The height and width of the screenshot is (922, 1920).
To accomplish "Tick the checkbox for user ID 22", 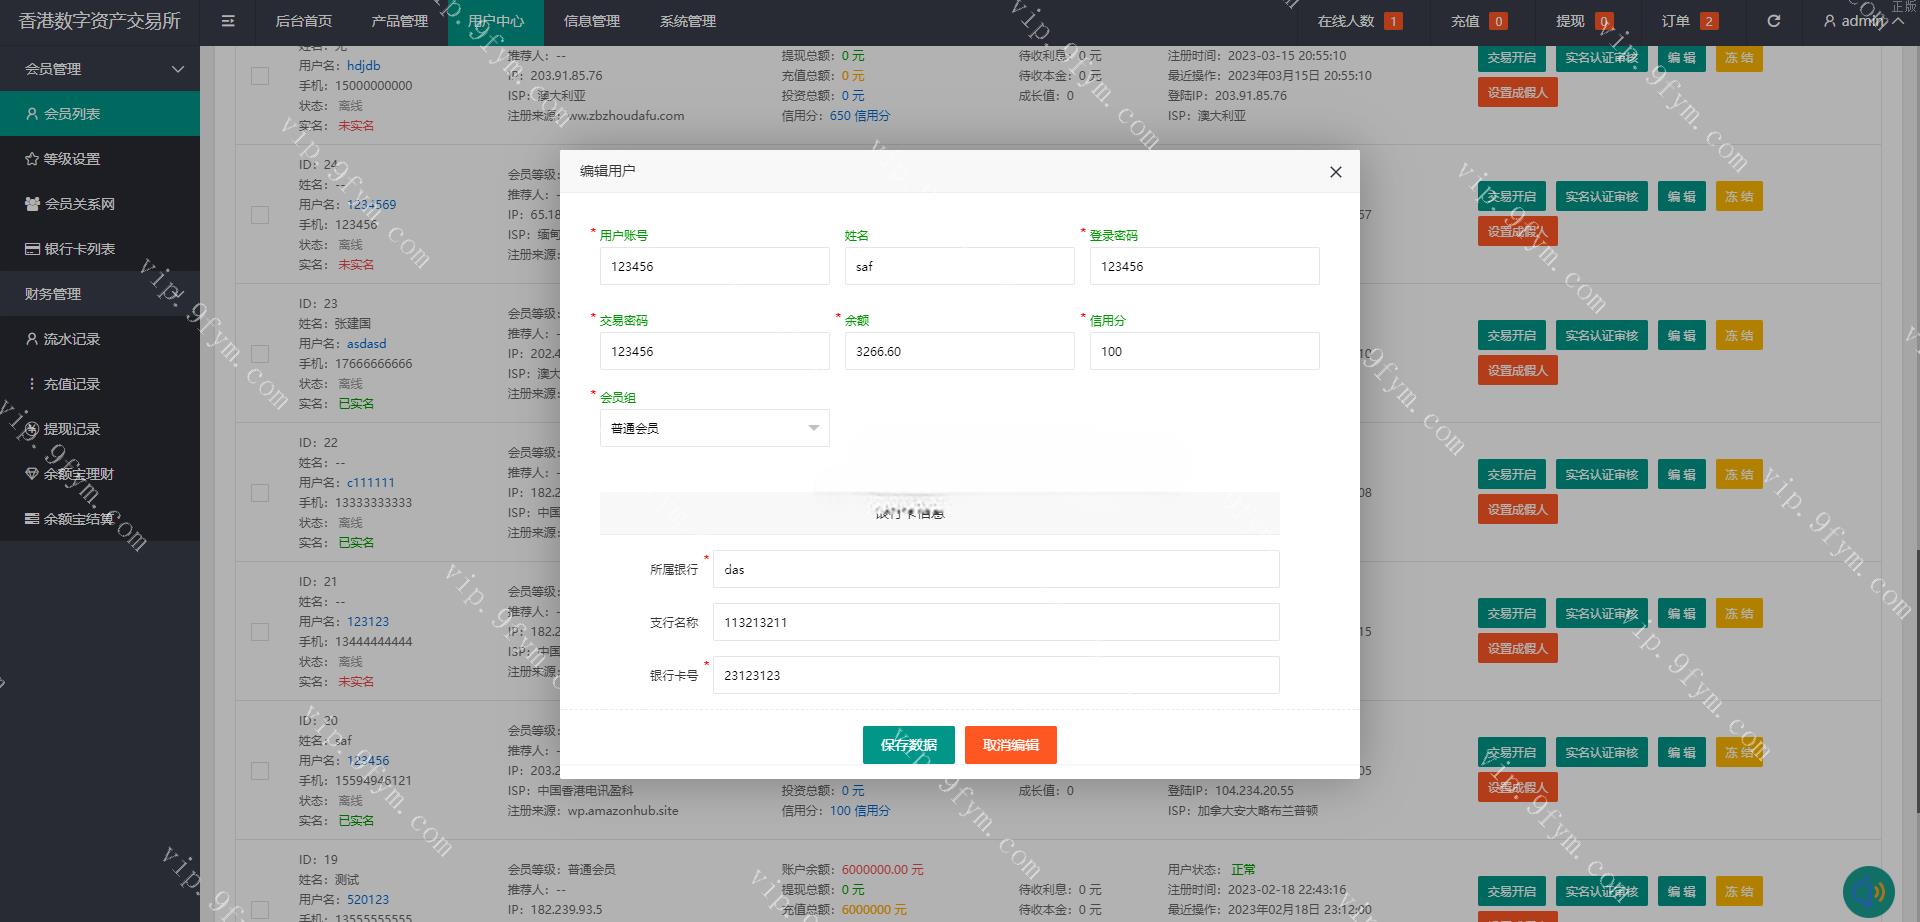I will click(260, 493).
